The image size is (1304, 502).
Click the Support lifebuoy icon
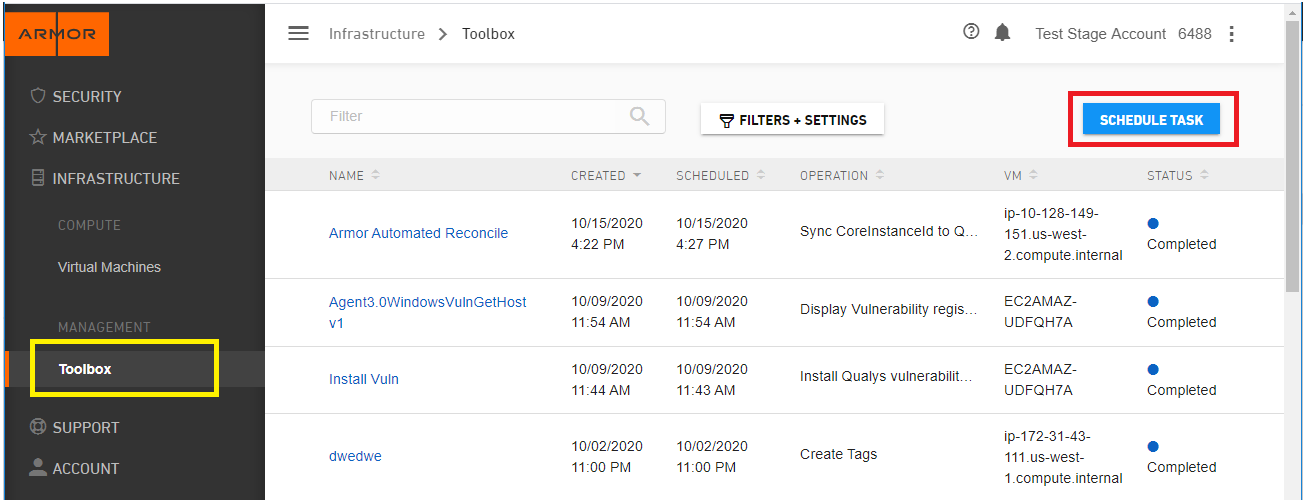click(38, 427)
